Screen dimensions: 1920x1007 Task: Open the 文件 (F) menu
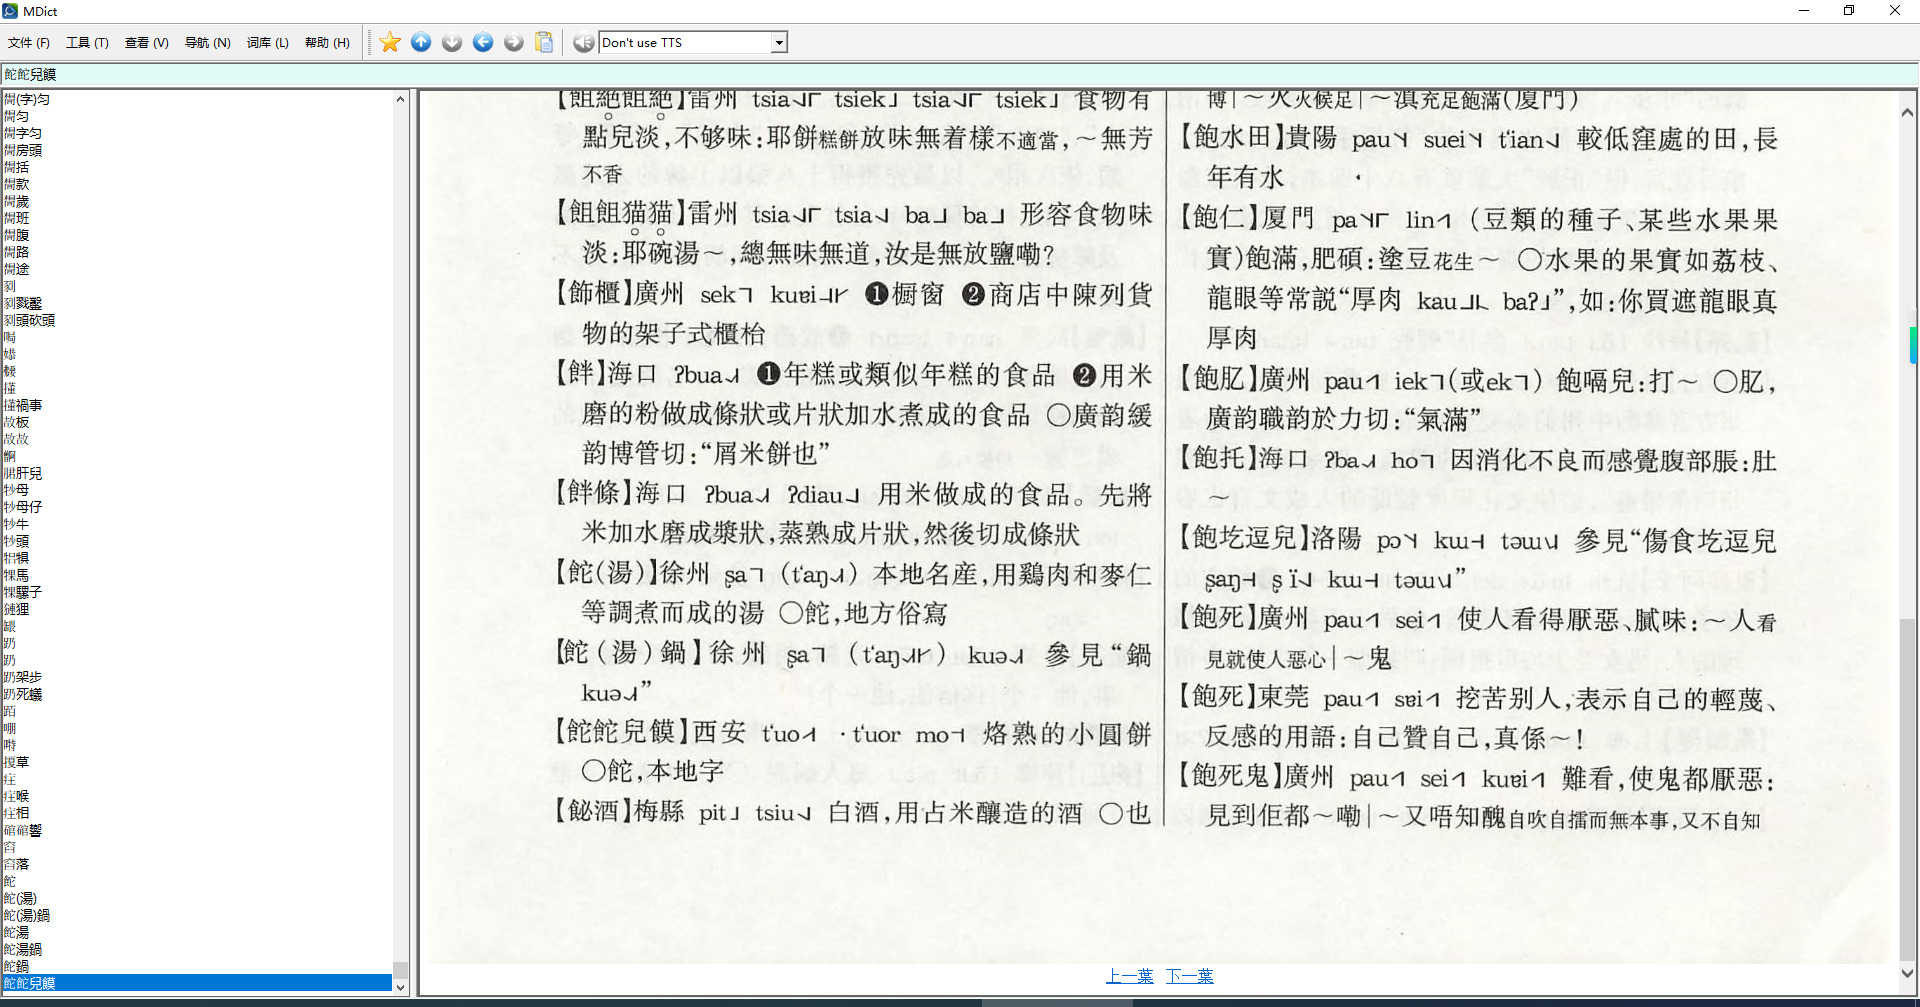(28, 43)
